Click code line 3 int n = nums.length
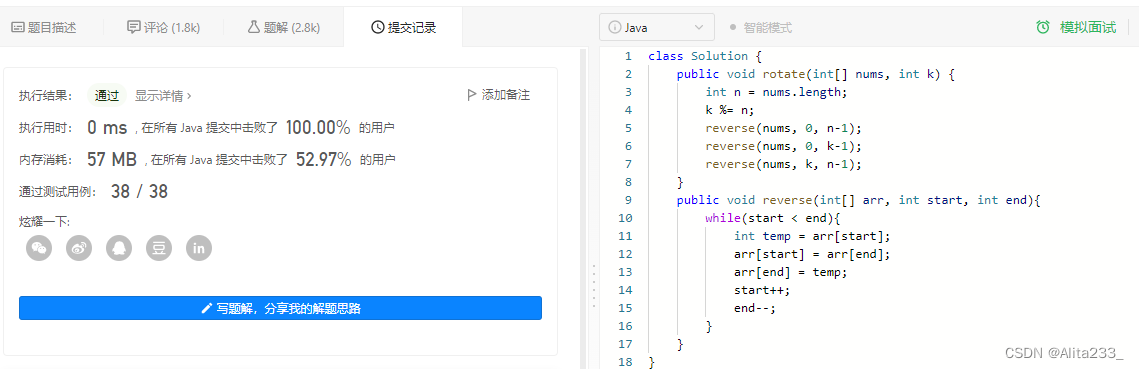1139x369 pixels. coord(777,92)
